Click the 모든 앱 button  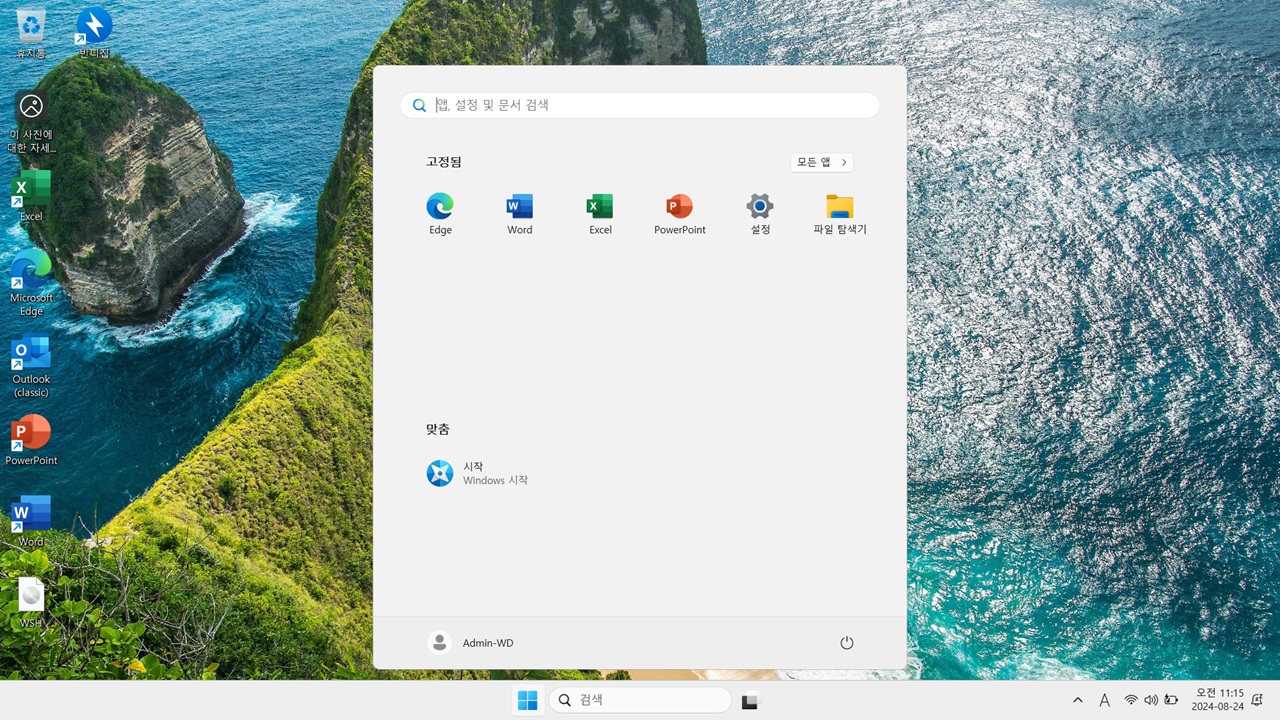pos(822,162)
